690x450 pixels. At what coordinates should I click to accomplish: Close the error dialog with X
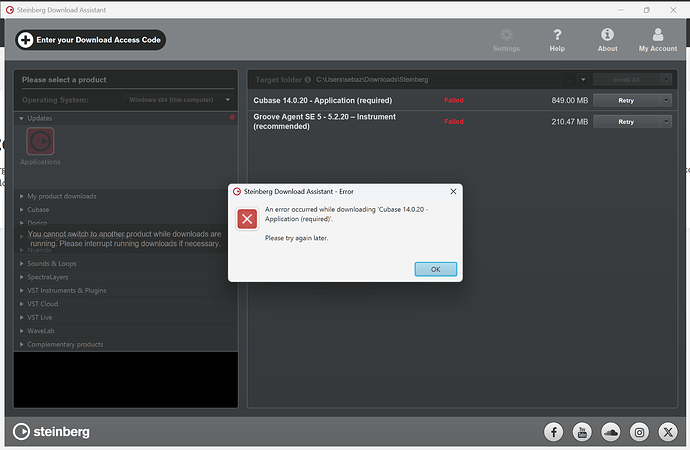[x=453, y=191]
